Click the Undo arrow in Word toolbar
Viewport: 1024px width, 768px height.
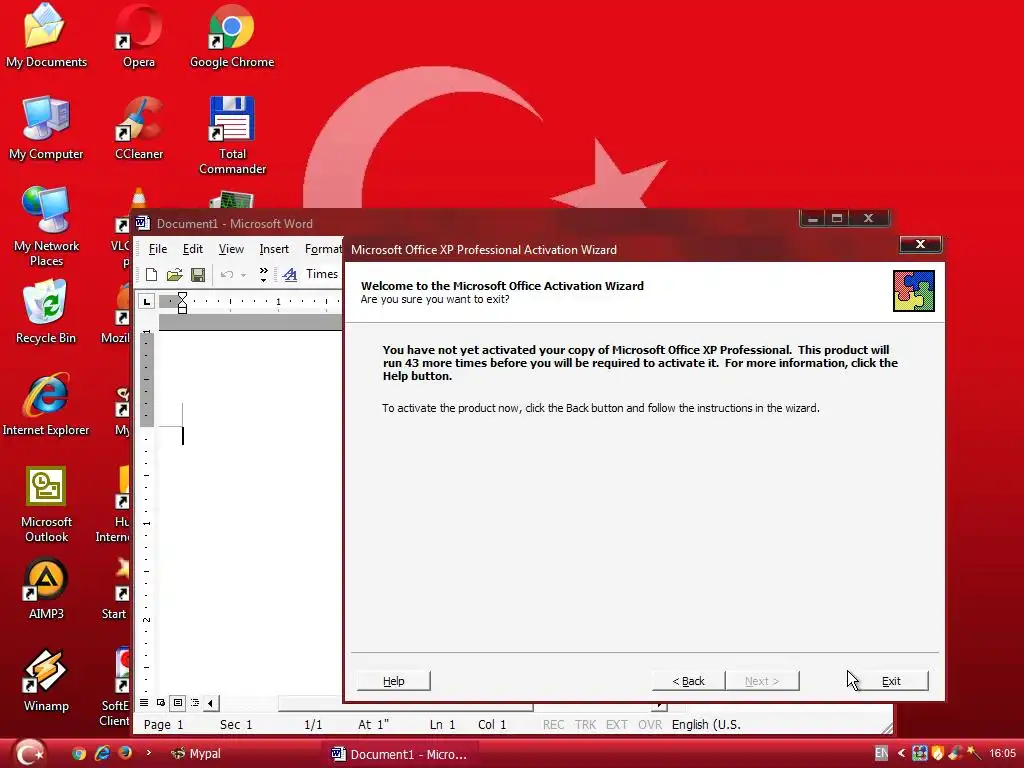tap(227, 275)
